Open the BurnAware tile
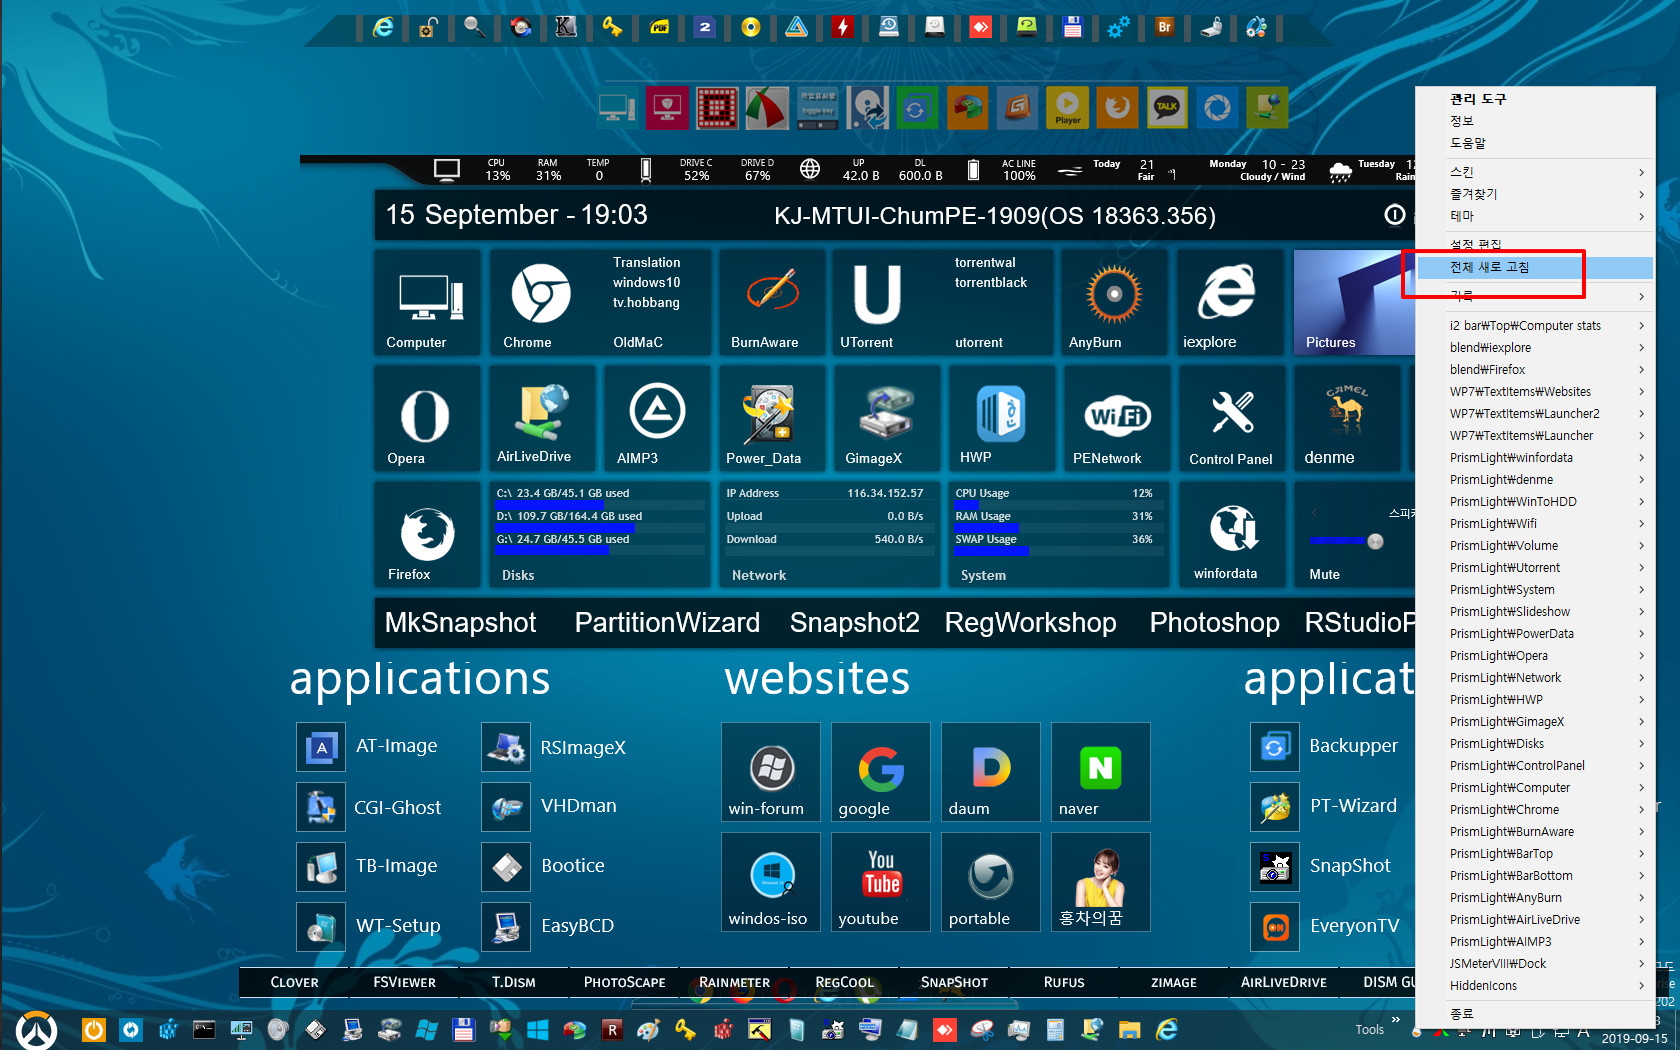This screenshot has width=1680, height=1050. click(x=771, y=302)
